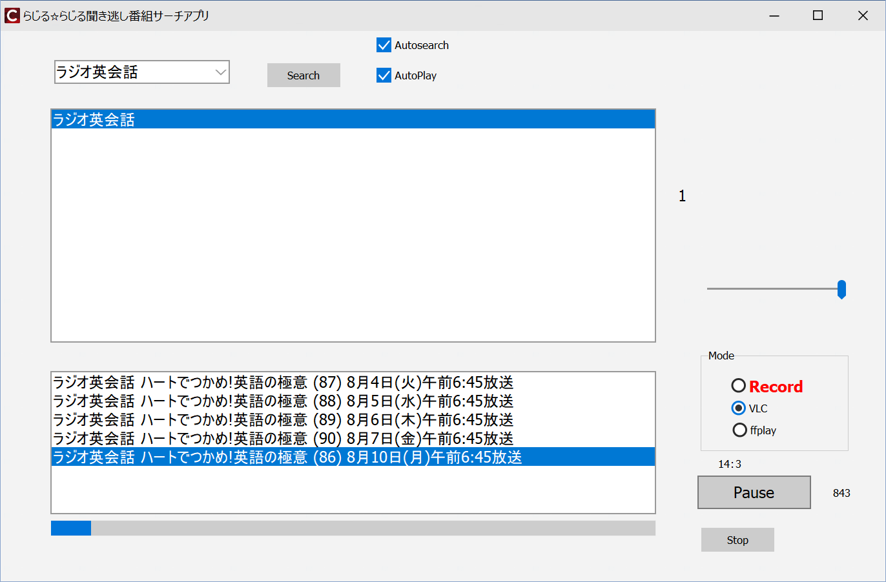886x582 pixels.
Task: Open the ラジオ英会話 program dropdown arrow
Action: coord(220,72)
